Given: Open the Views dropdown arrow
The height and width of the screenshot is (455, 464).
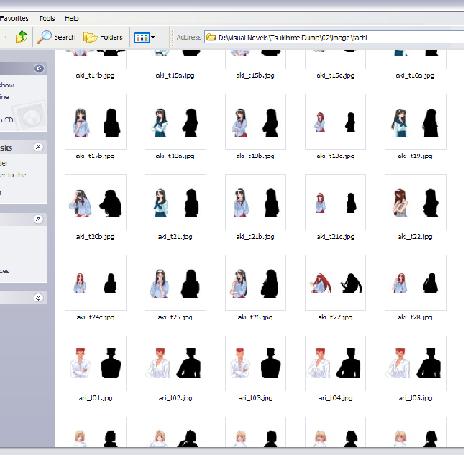Looking at the screenshot, I should [153, 37].
